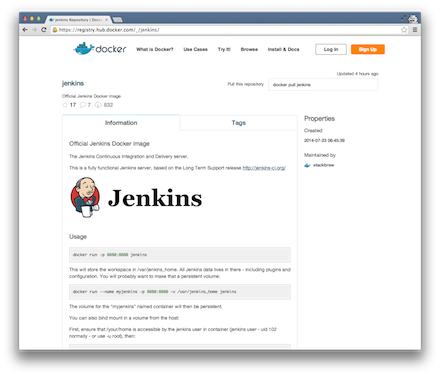This screenshot has width=440, height=376.
Task: Click the Pull this repository label
Action: point(245,84)
